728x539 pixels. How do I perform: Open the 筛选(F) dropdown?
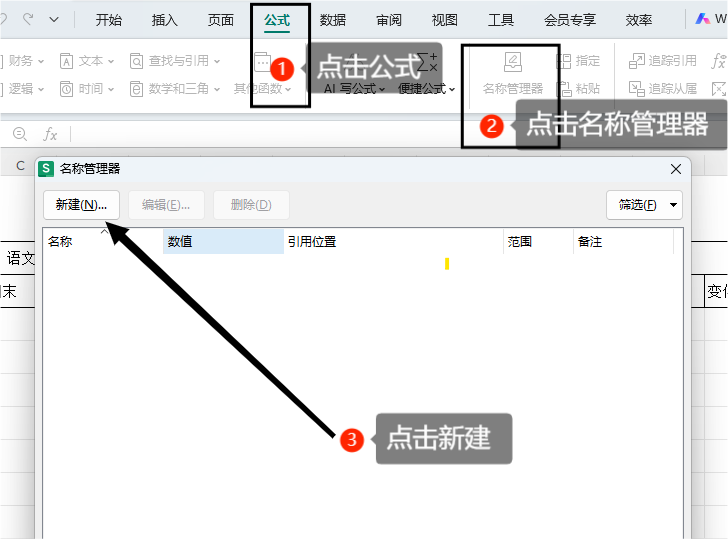tap(644, 205)
